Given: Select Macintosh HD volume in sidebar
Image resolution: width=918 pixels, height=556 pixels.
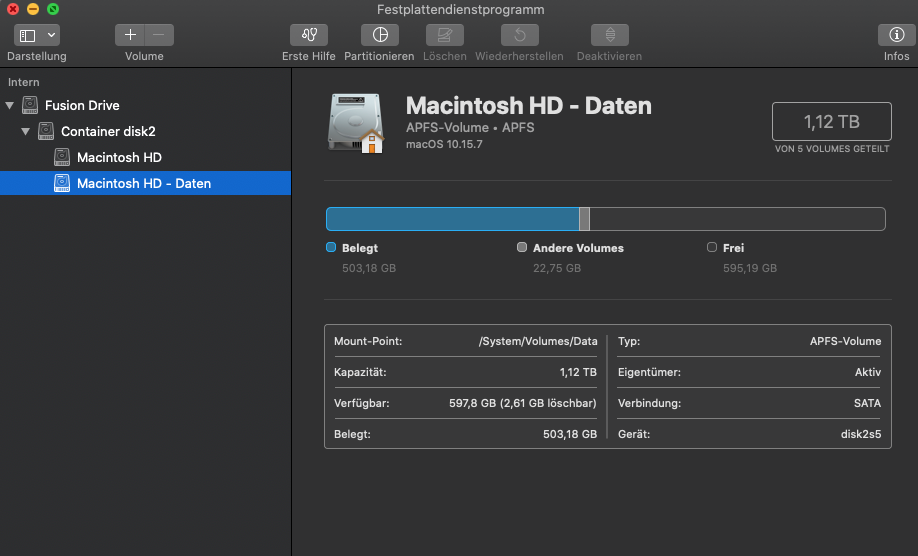Looking at the screenshot, I should point(119,157).
